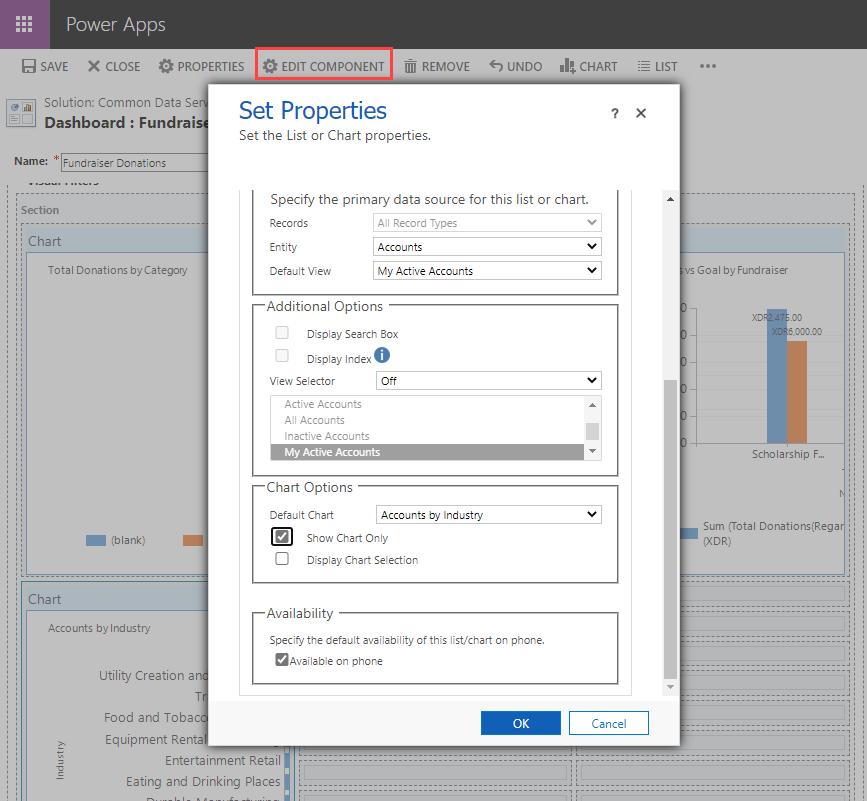Click the dashboard icon beside the solution title
The image size is (867, 801).
coord(21,113)
